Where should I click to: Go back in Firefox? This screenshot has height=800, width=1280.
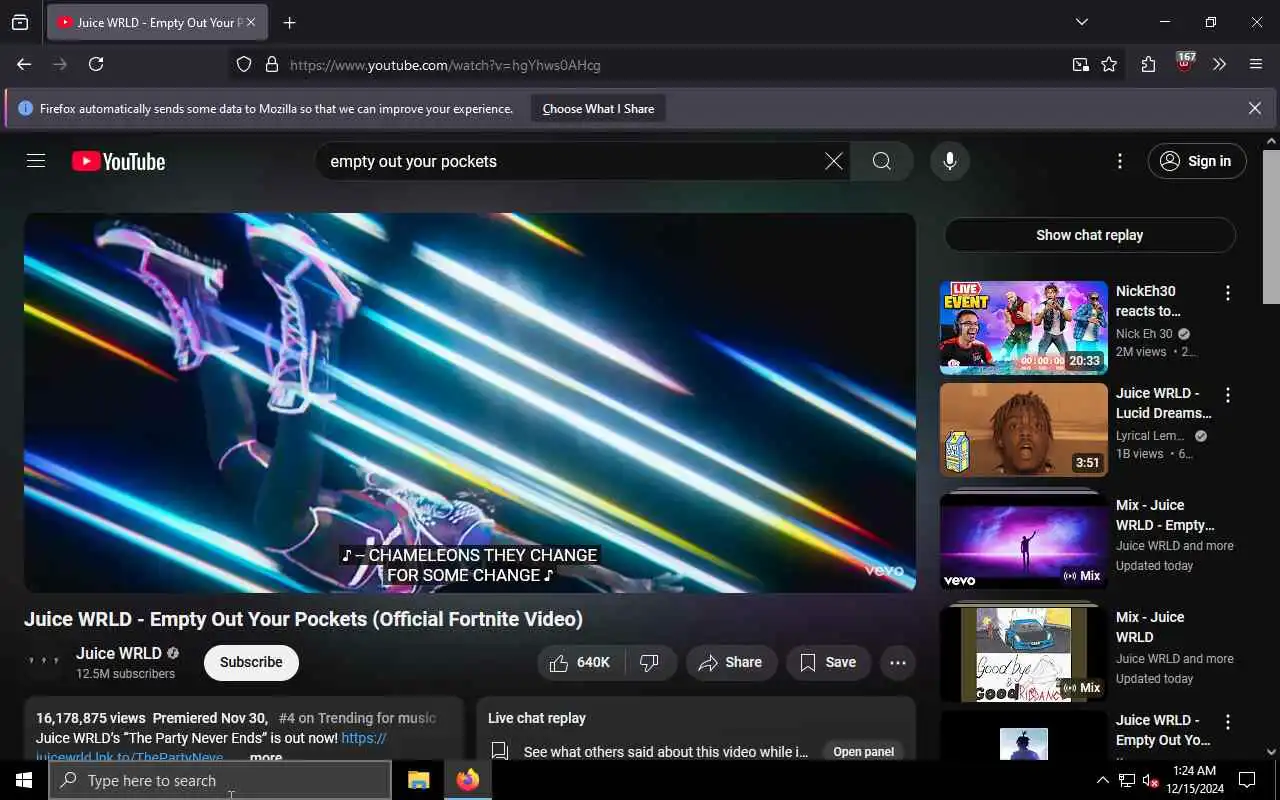[24, 64]
